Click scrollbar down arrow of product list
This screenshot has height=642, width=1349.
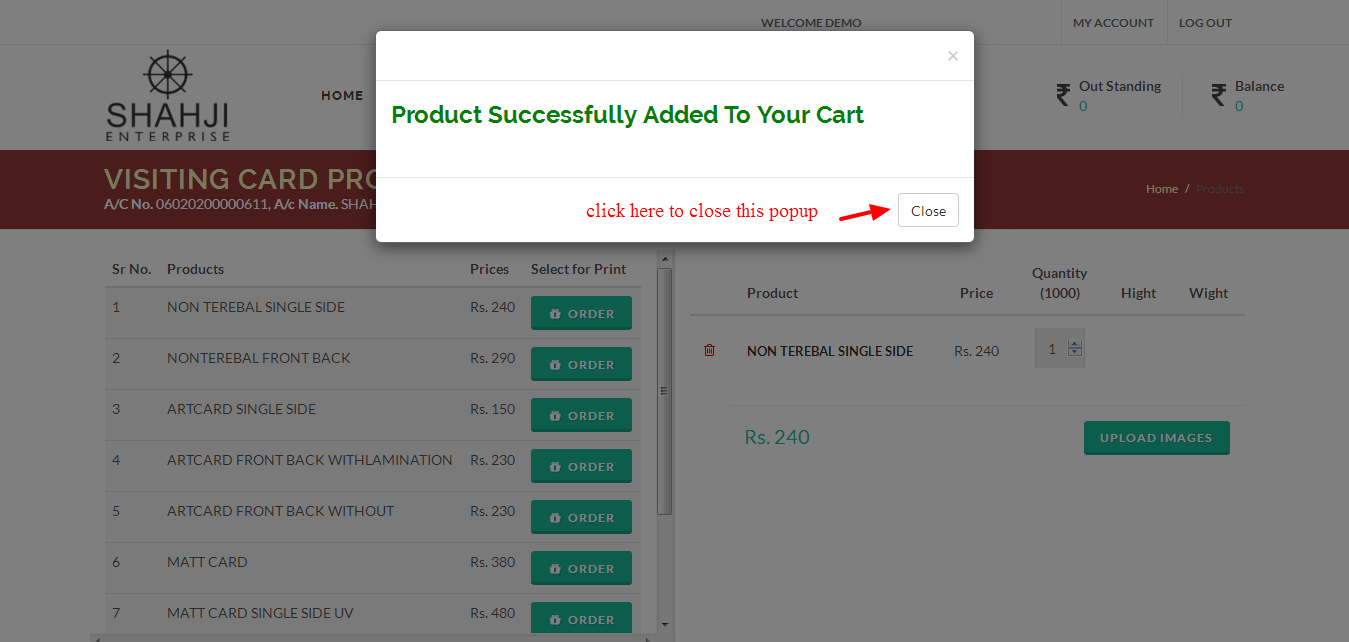[x=664, y=623]
